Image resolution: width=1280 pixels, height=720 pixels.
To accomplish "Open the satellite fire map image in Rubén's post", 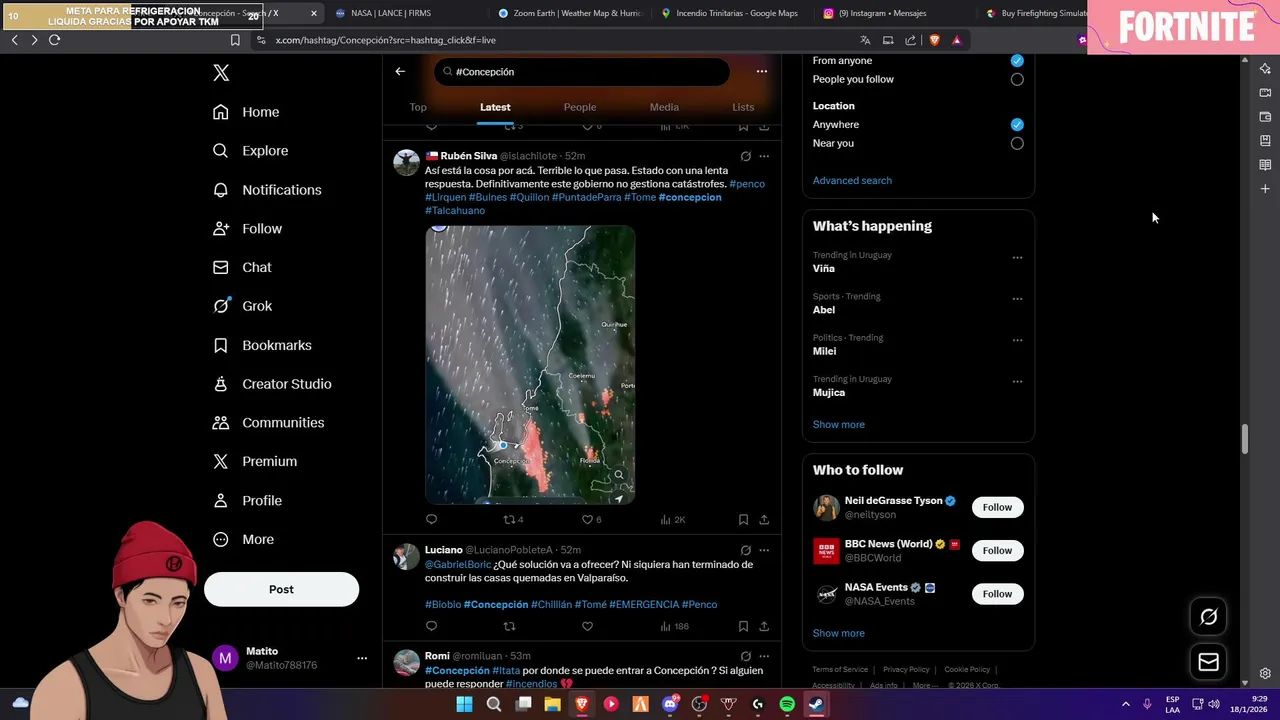I will (530, 365).
